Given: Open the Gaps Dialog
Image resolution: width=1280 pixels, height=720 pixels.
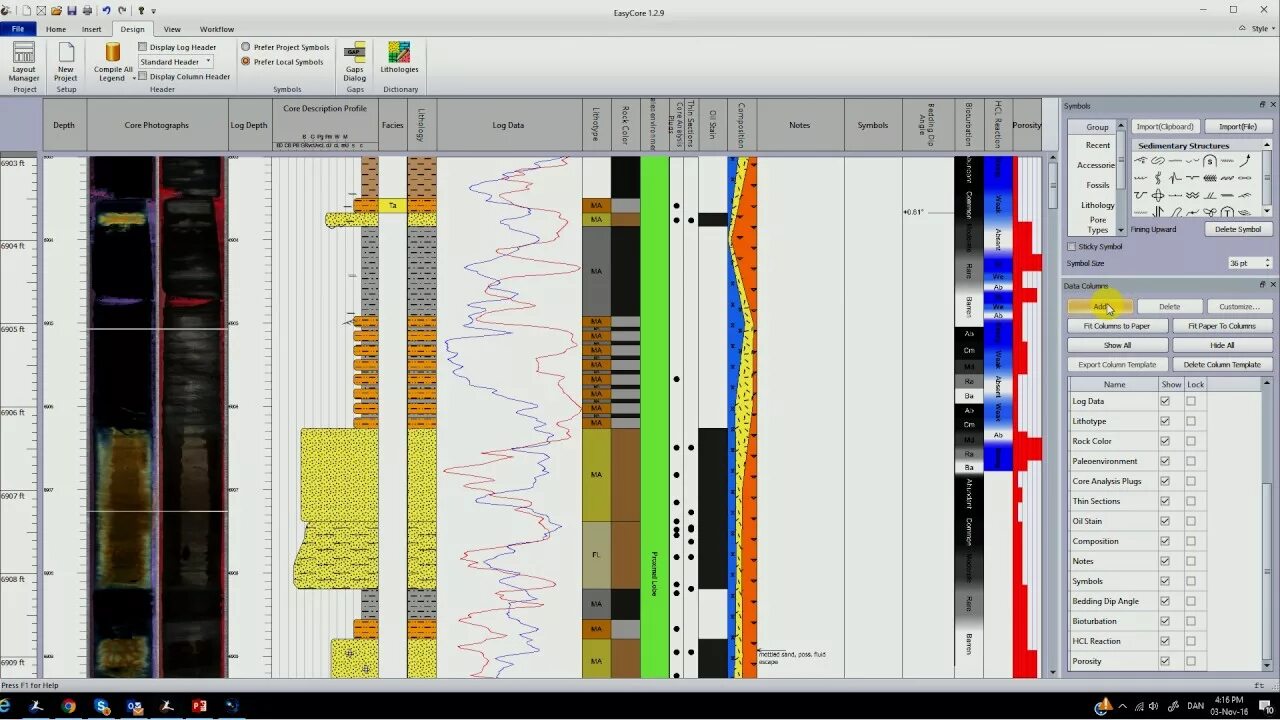Looking at the screenshot, I should [x=355, y=61].
